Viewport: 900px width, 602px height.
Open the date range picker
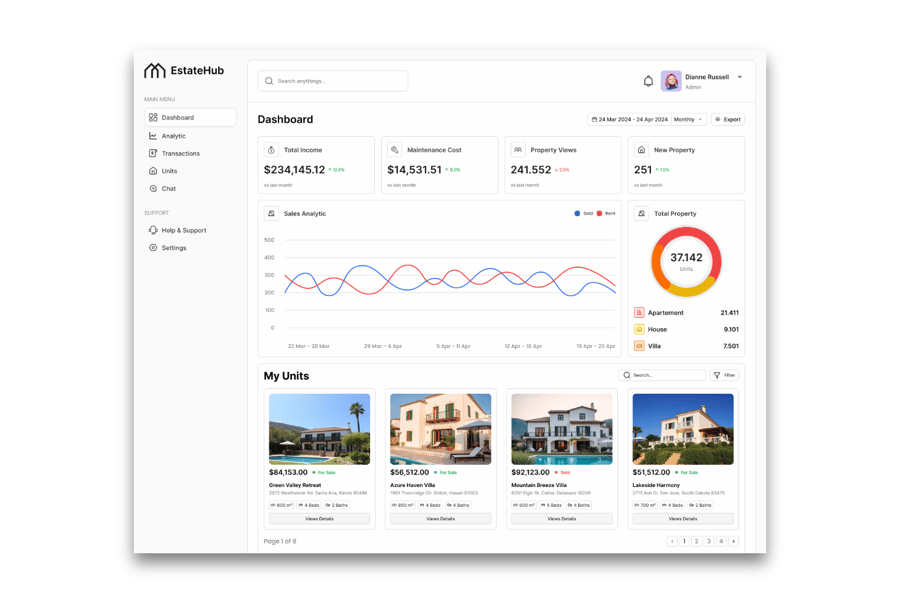click(630, 119)
